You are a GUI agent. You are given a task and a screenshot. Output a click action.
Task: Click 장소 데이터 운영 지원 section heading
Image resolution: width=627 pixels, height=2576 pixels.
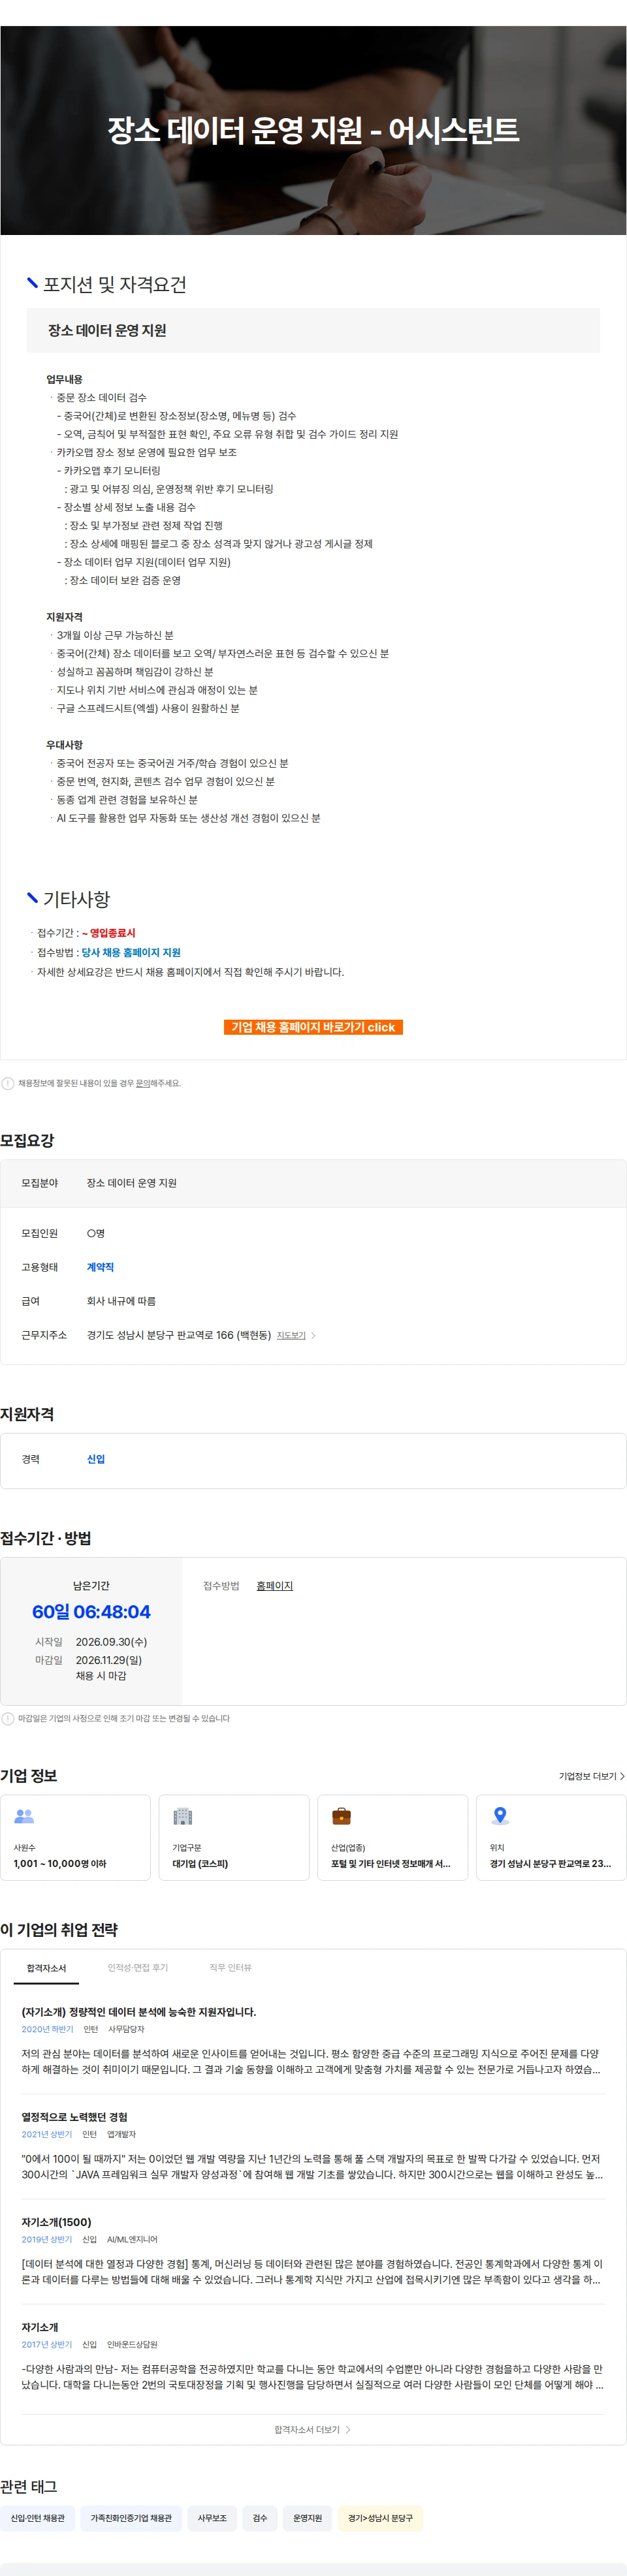point(107,330)
